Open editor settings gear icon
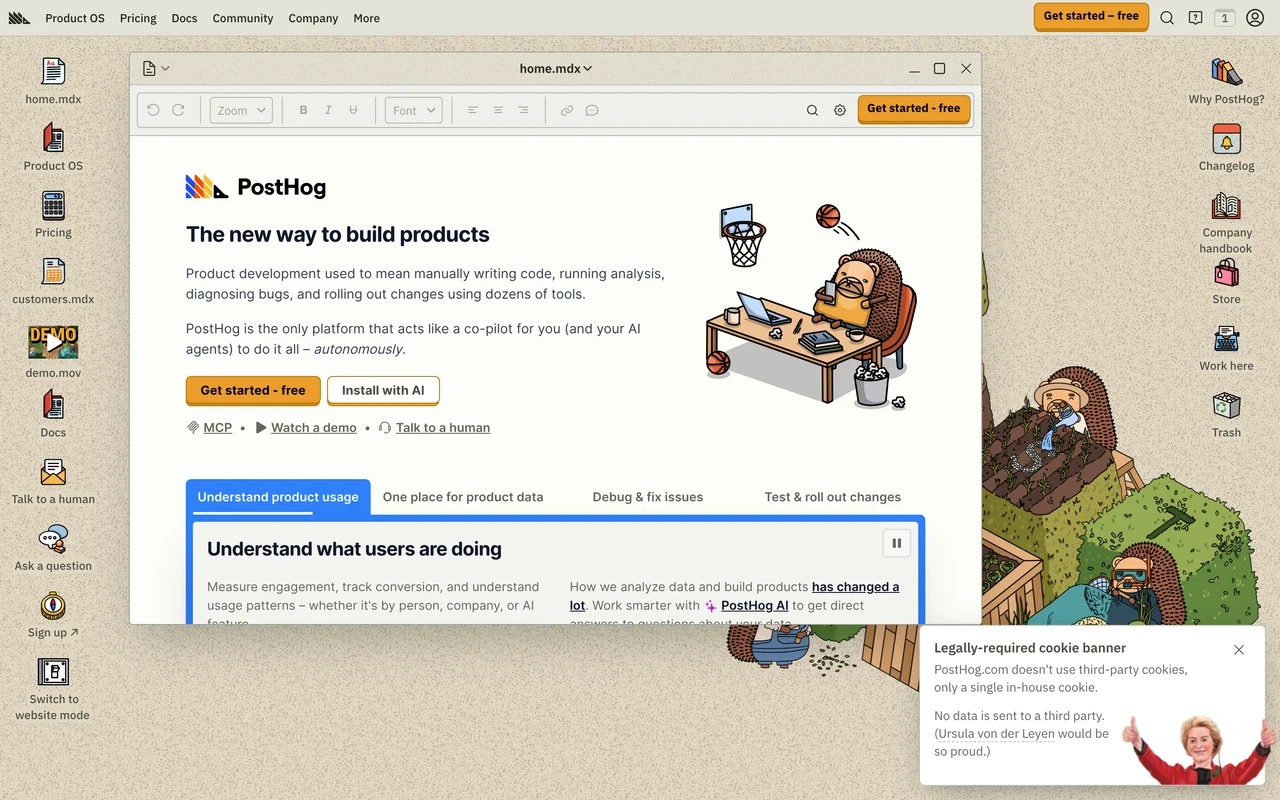The image size is (1280, 800). (840, 110)
